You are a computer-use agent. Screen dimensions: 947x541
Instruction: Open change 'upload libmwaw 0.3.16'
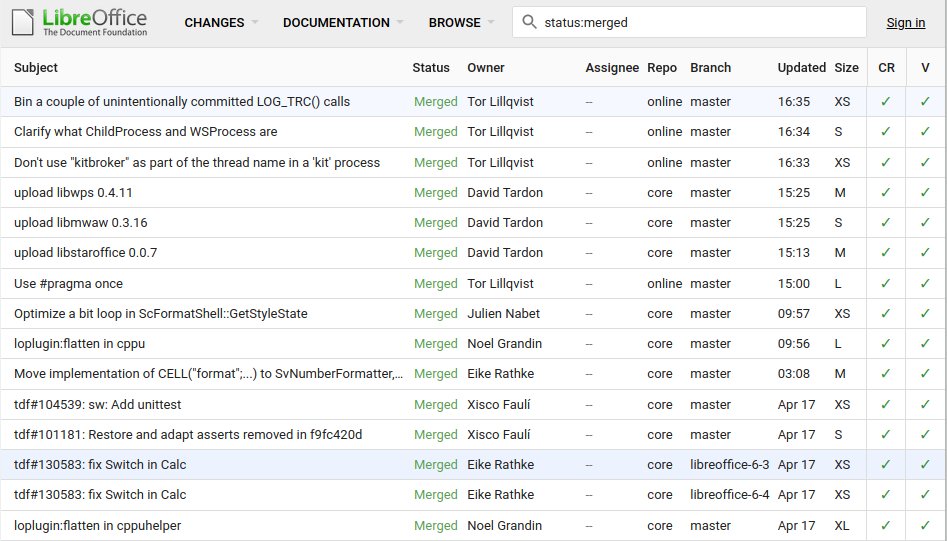(80, 223)
